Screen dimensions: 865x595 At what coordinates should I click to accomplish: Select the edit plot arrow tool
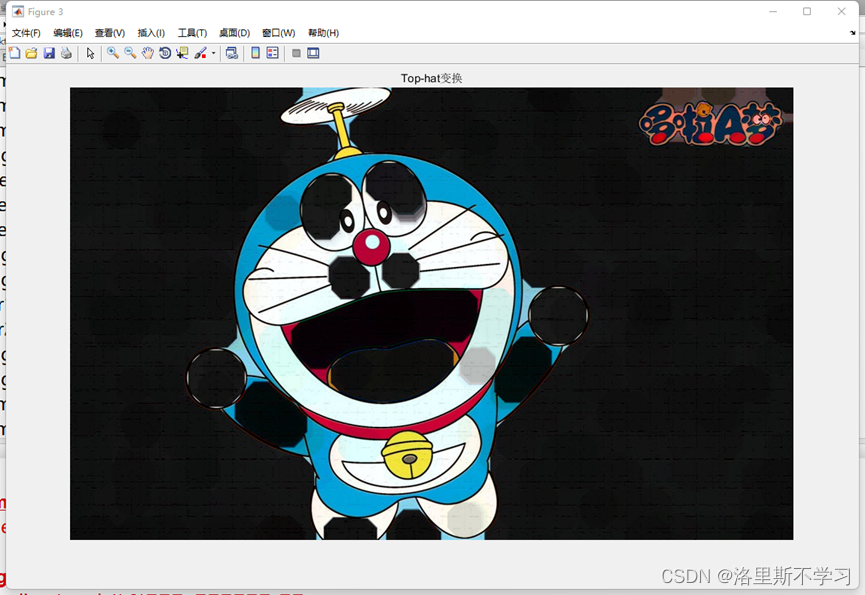click(90, 53)
